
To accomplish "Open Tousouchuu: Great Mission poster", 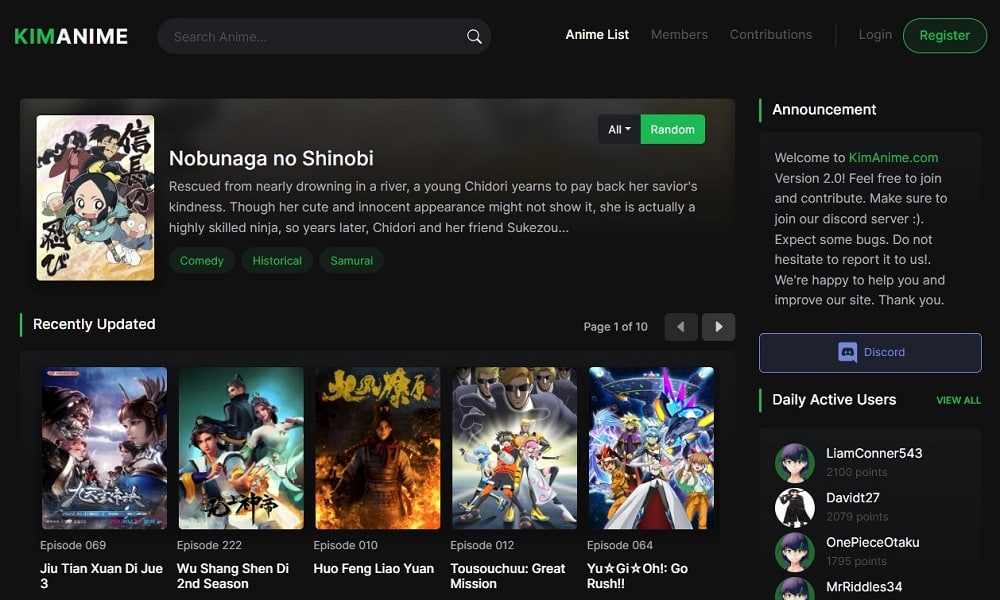I will (515, 448).
